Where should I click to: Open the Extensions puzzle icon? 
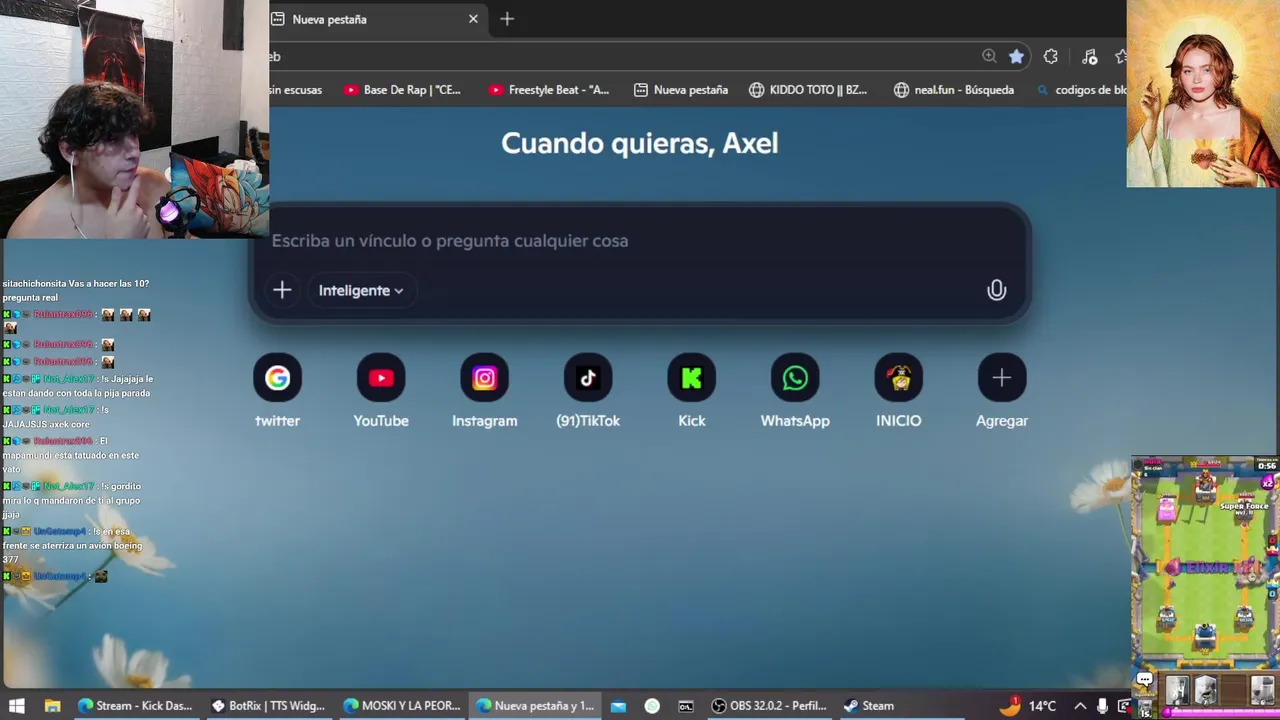pyautogui.click(x=1050, y=56)
